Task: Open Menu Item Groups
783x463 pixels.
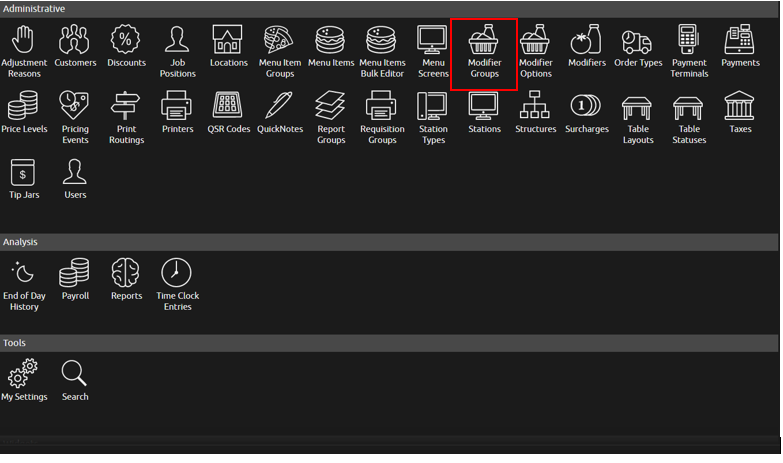Action: pyautogui.click(x=280, y=51)
